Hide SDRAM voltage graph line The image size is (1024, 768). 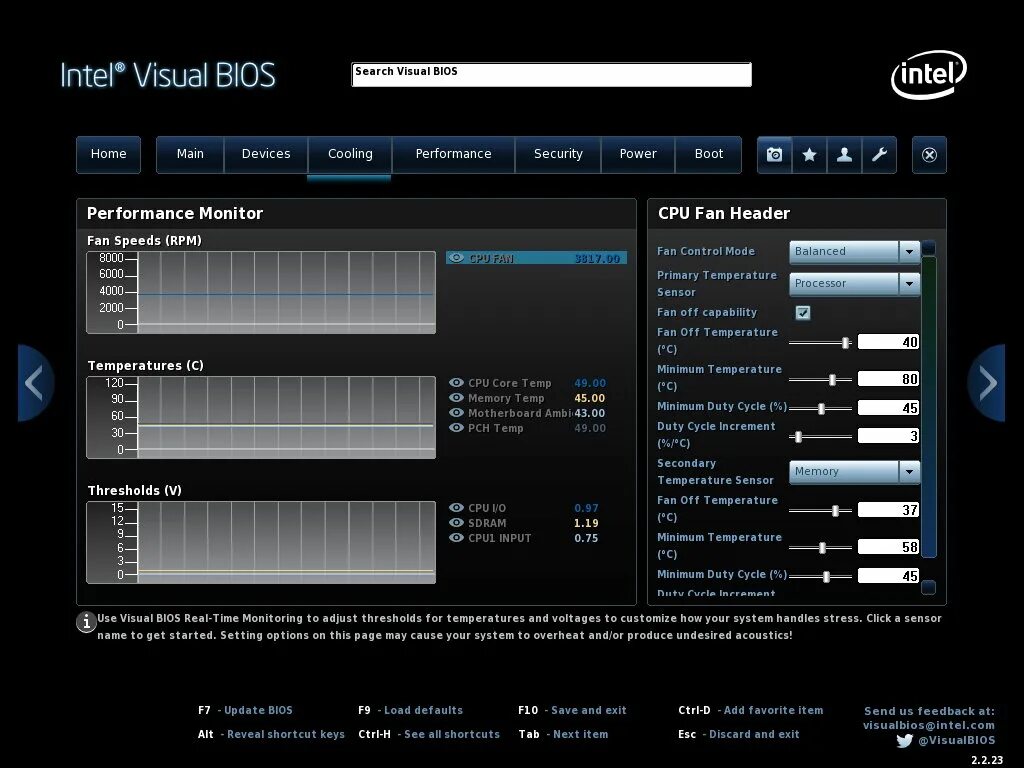(456, 522)
